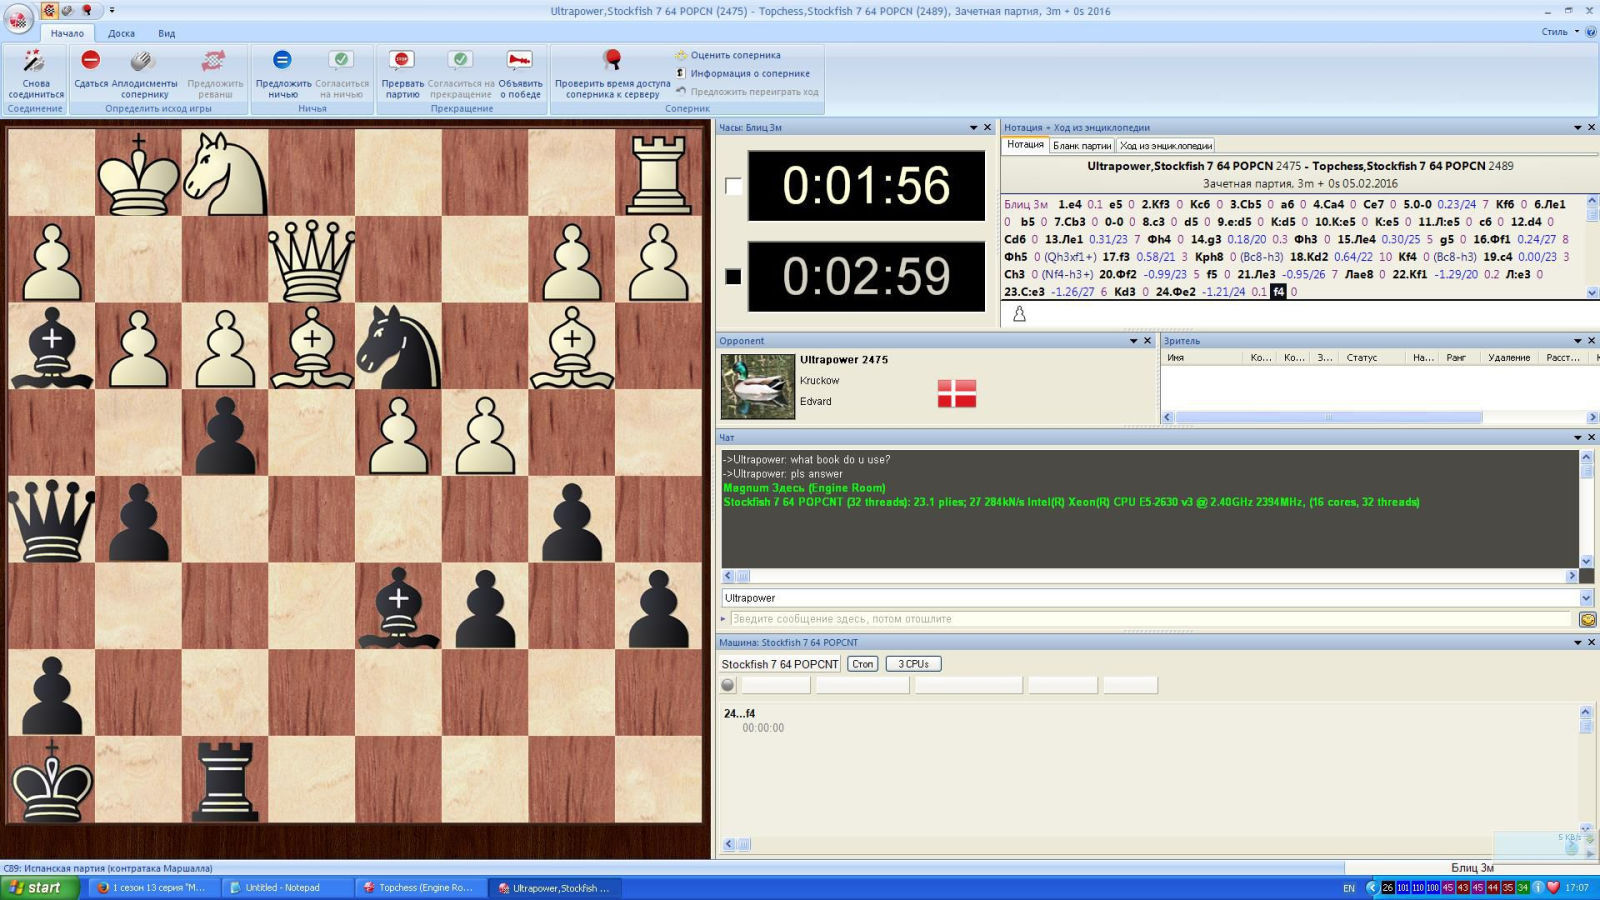The image size is (1600, 900).
Task: Click the smiley emoticon button in chat
Action: point(1587,619)
